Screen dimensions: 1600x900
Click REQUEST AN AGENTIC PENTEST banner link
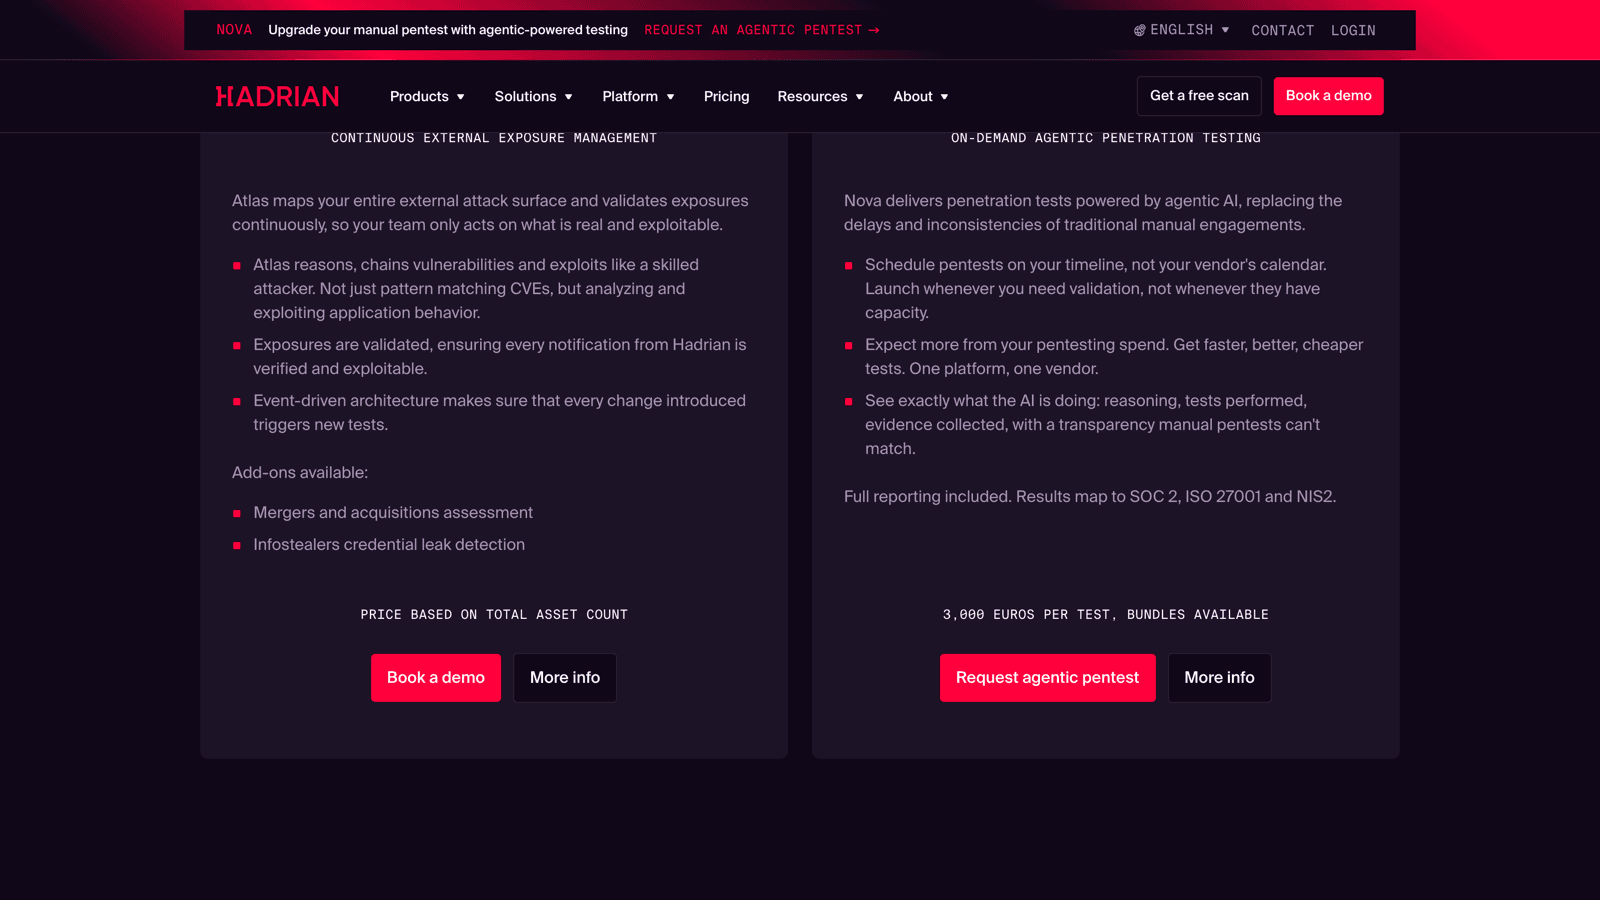click(761, 30)
